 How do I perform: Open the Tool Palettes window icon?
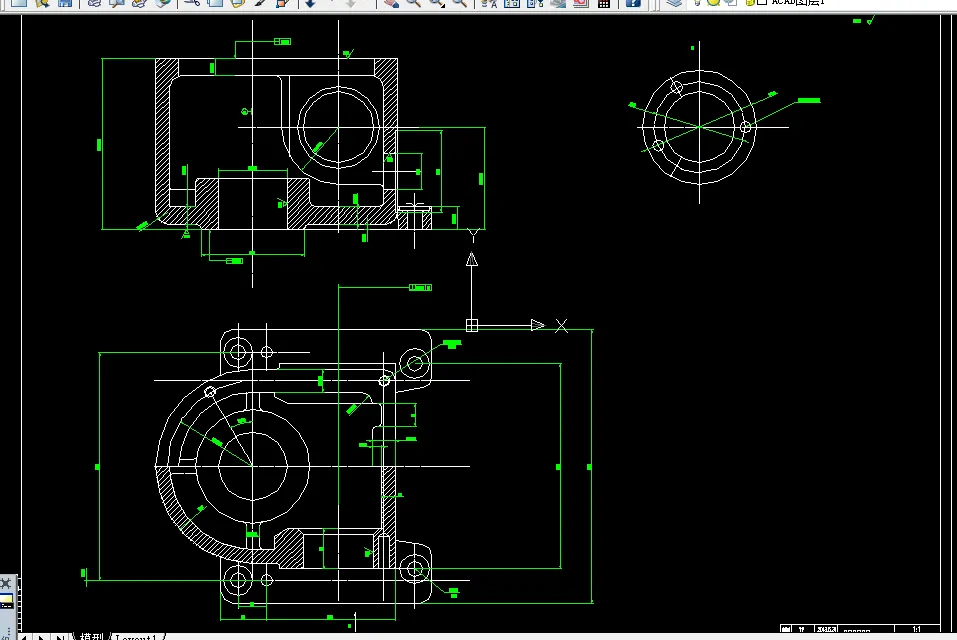pyautogui.click(x=535, y=2)
